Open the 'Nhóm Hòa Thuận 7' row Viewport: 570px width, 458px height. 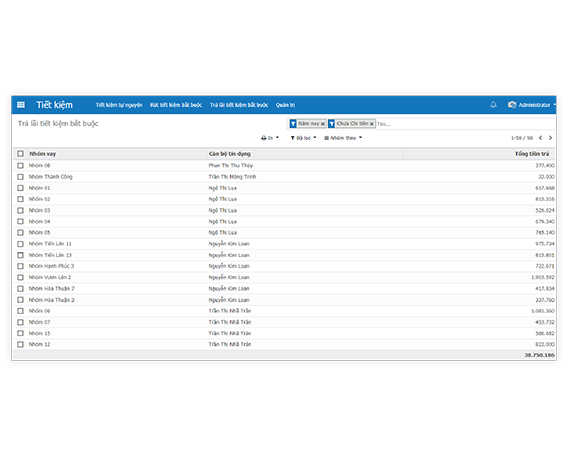click(284, 289)
